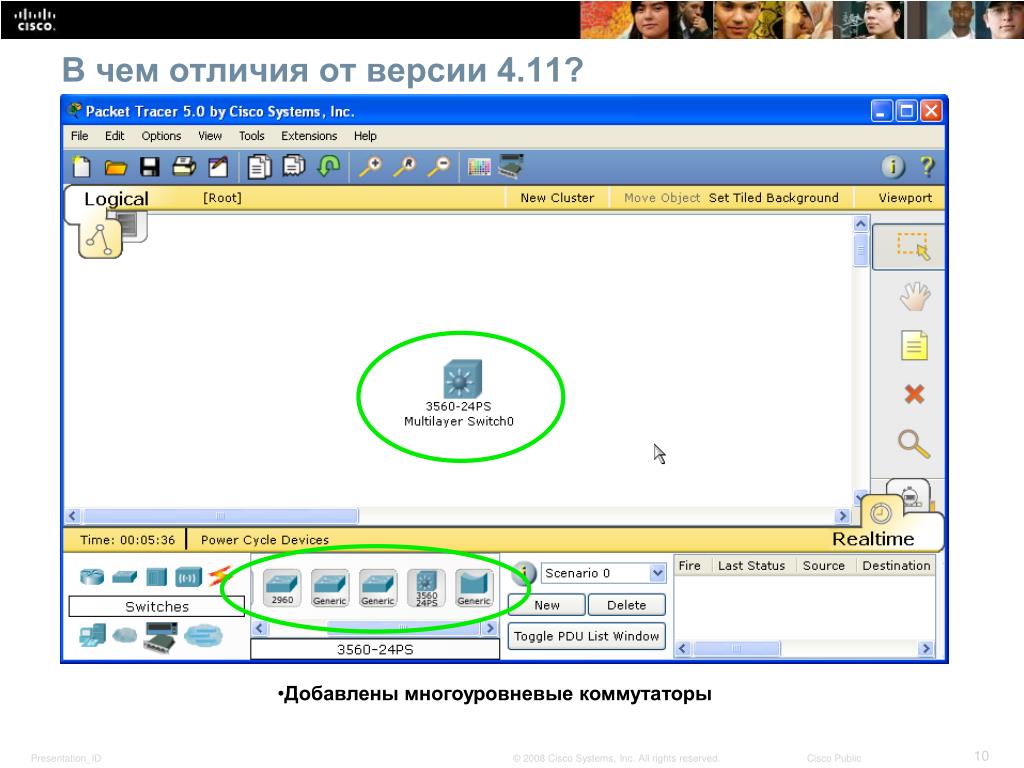This screenshot has height=768, width=1024.
Task: Click the device list scroll right arrow
Action: tap(490, 628)
